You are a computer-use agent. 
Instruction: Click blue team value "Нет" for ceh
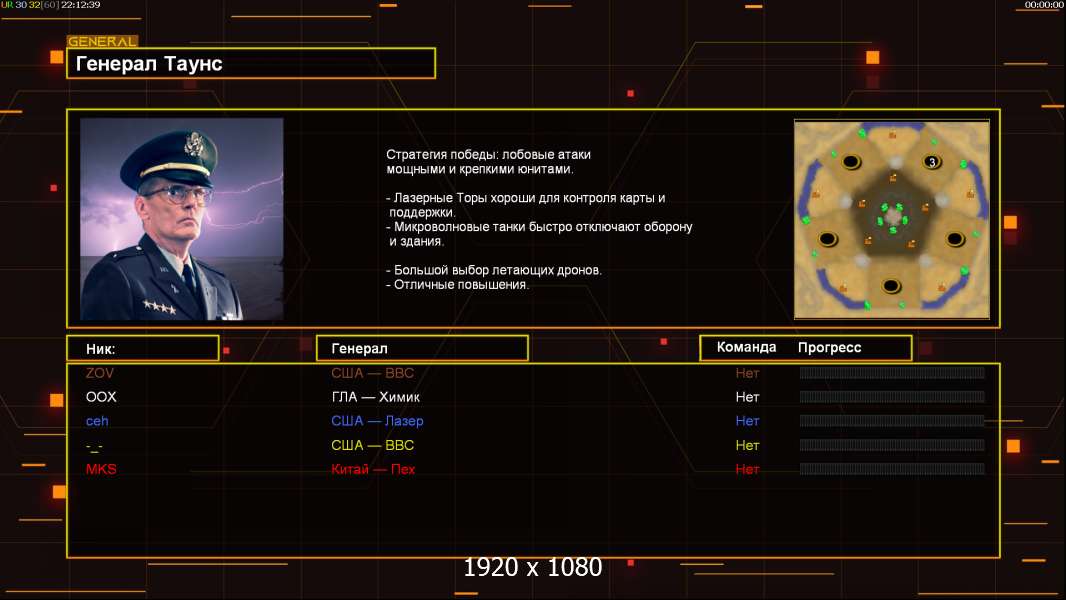coord(747,421)
